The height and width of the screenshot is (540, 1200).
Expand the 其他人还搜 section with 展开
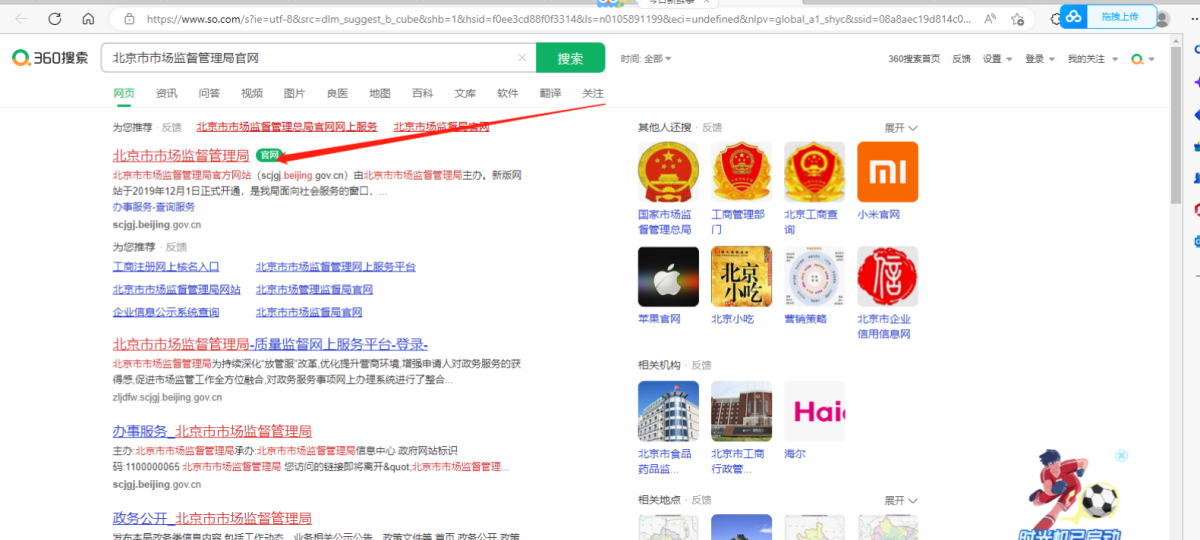[900, 128]
